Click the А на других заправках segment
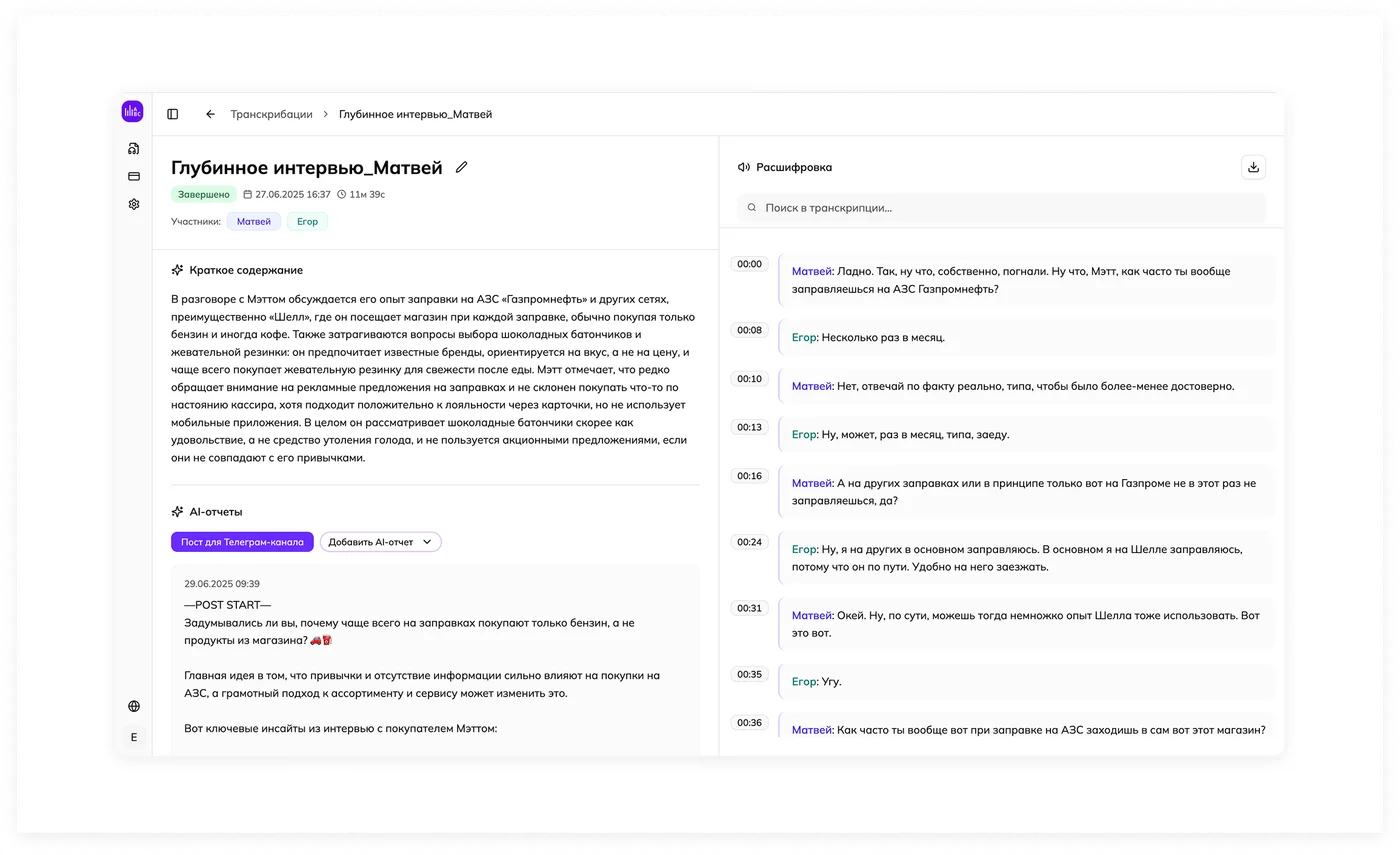 (1026, 491)
